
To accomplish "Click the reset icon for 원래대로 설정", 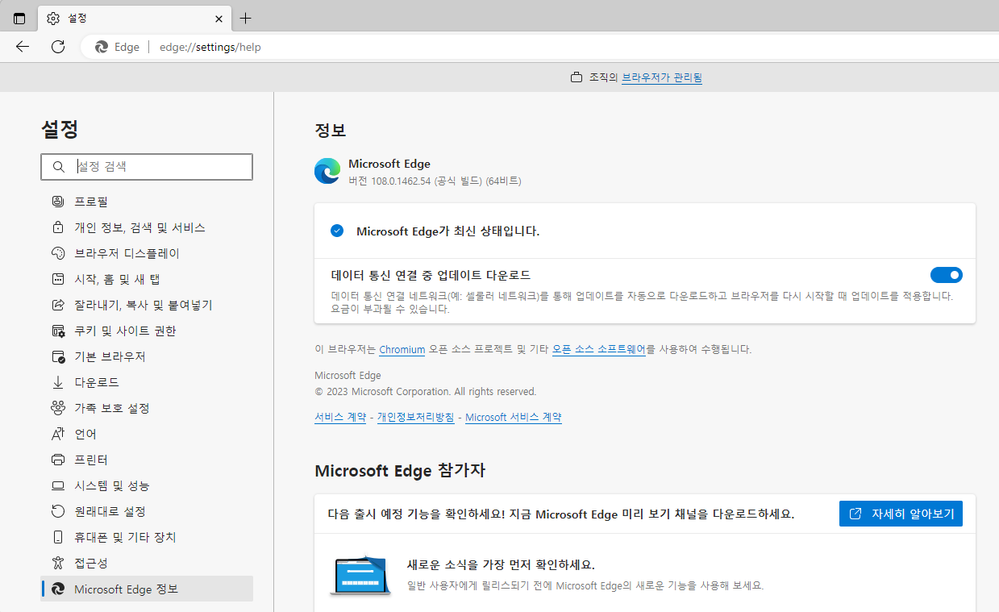I will click(x=58, y=511).
